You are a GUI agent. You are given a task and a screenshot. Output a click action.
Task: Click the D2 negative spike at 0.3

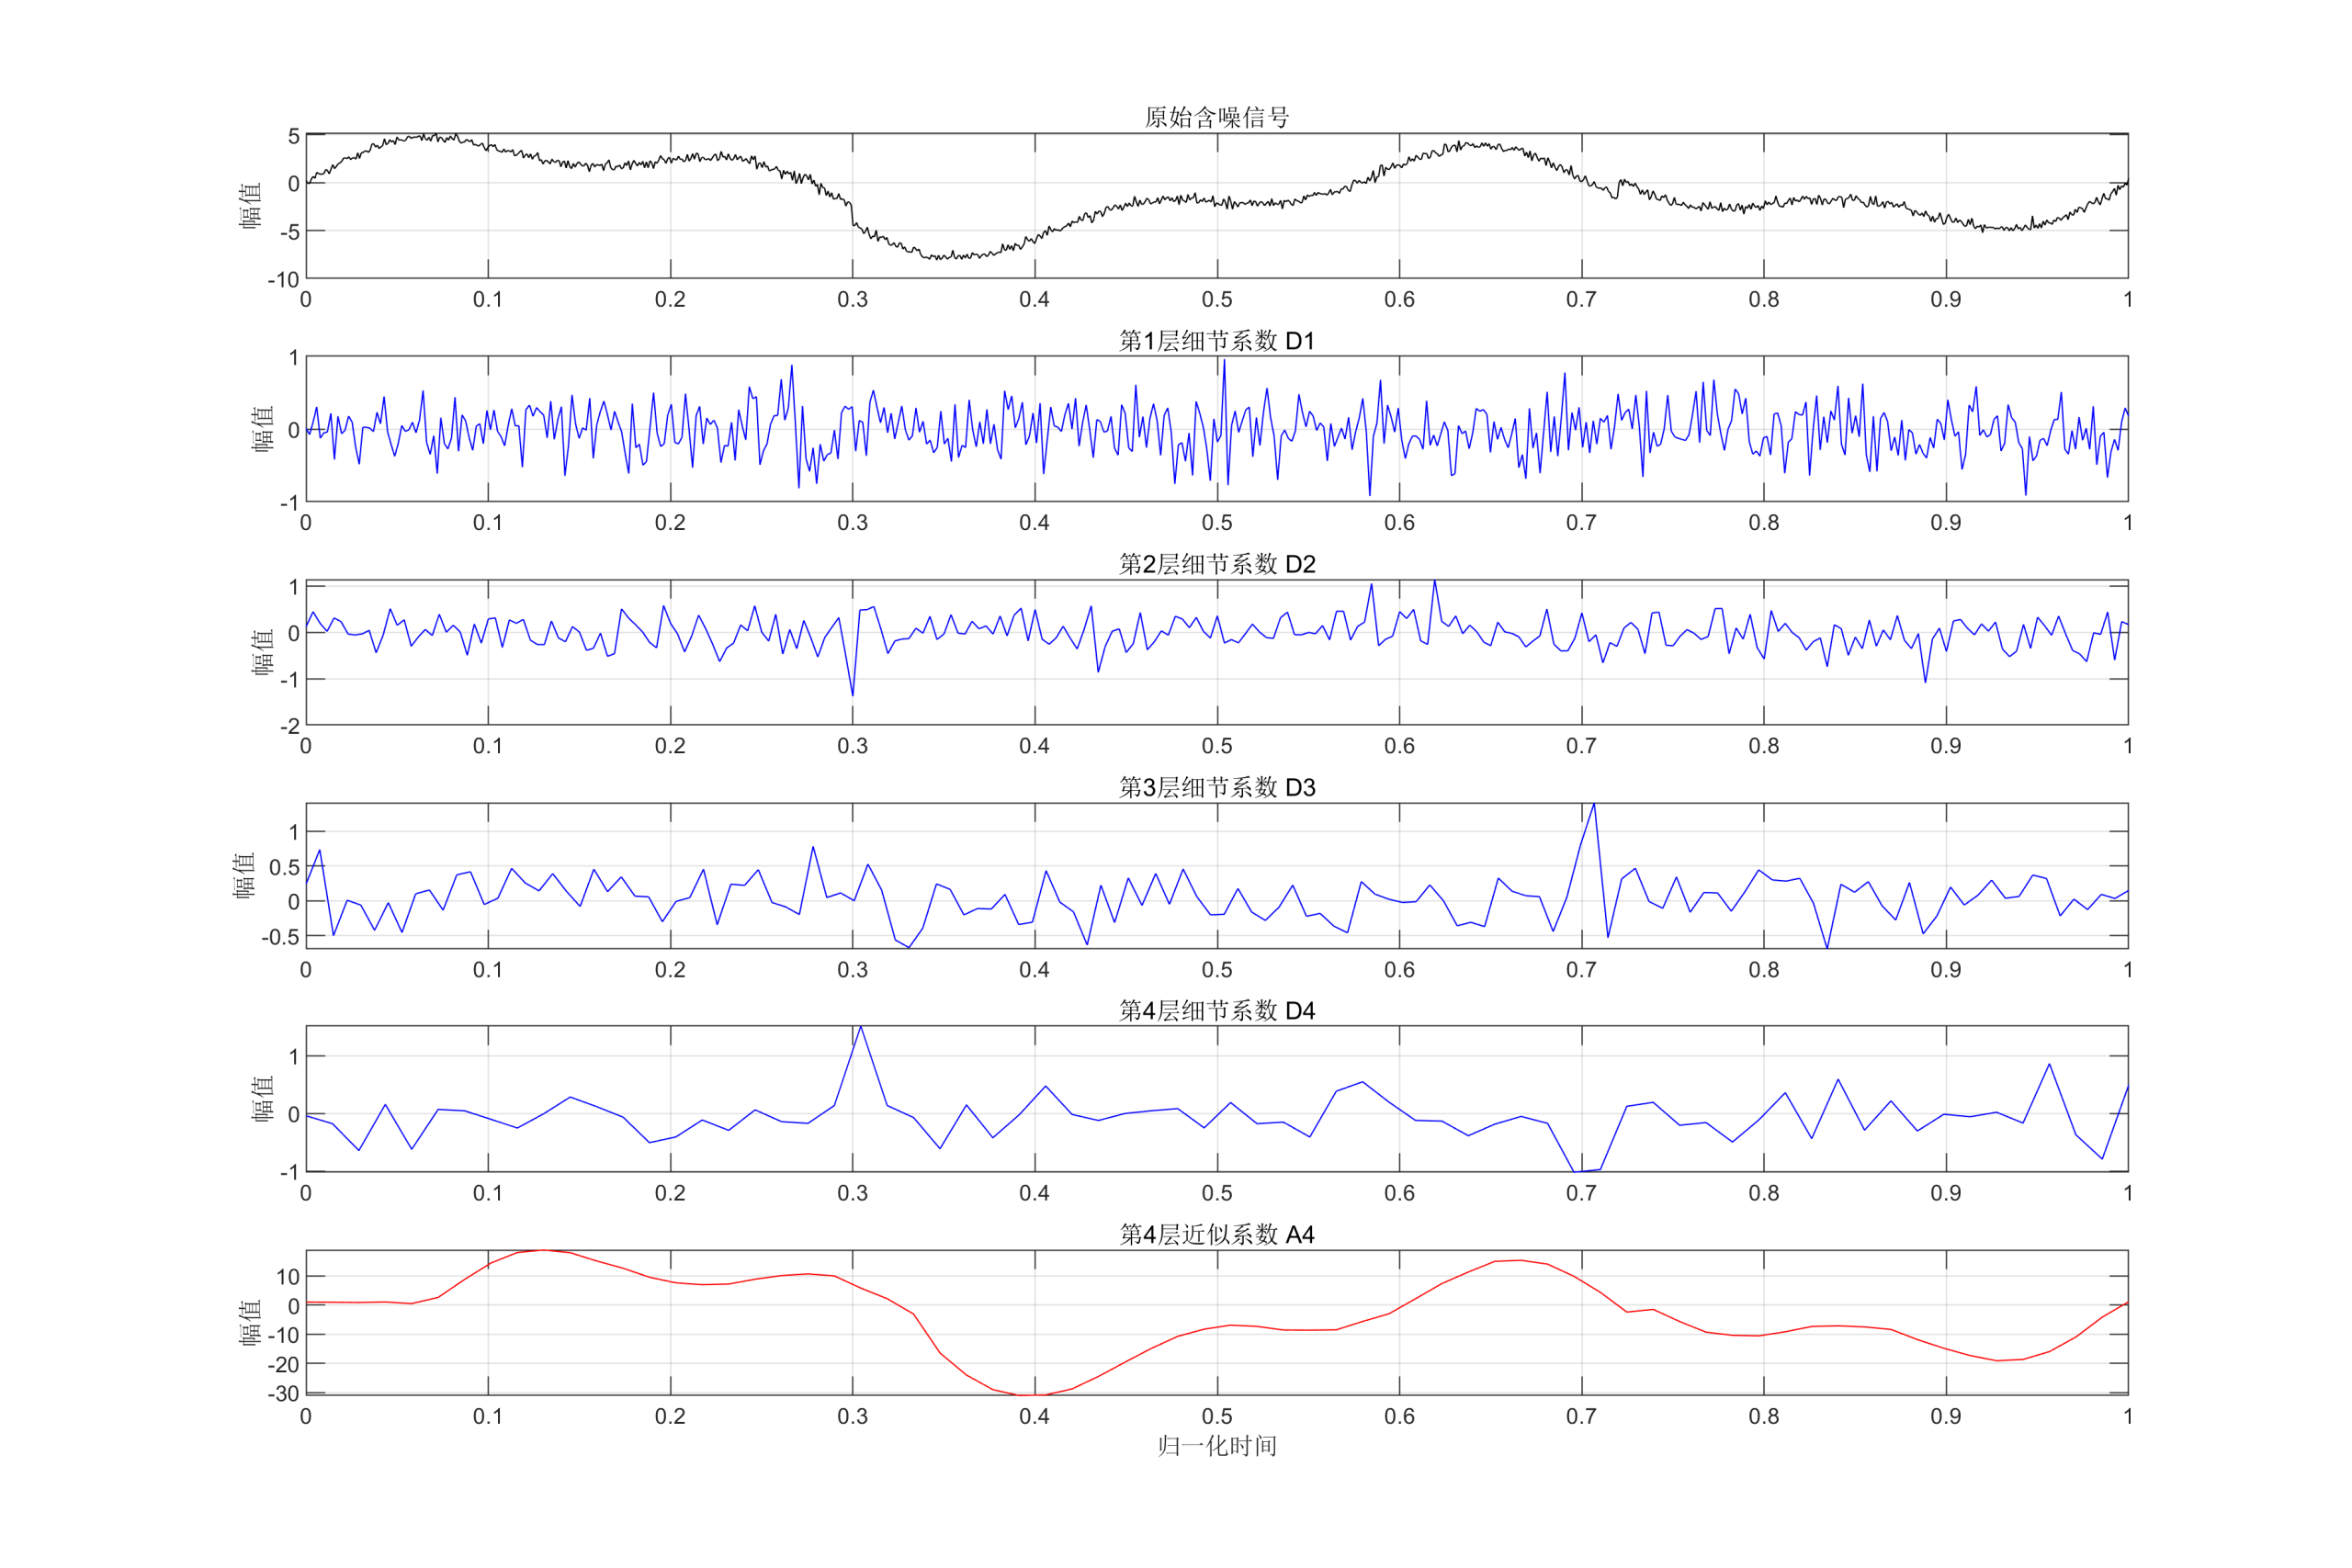(x=853, y=694)
